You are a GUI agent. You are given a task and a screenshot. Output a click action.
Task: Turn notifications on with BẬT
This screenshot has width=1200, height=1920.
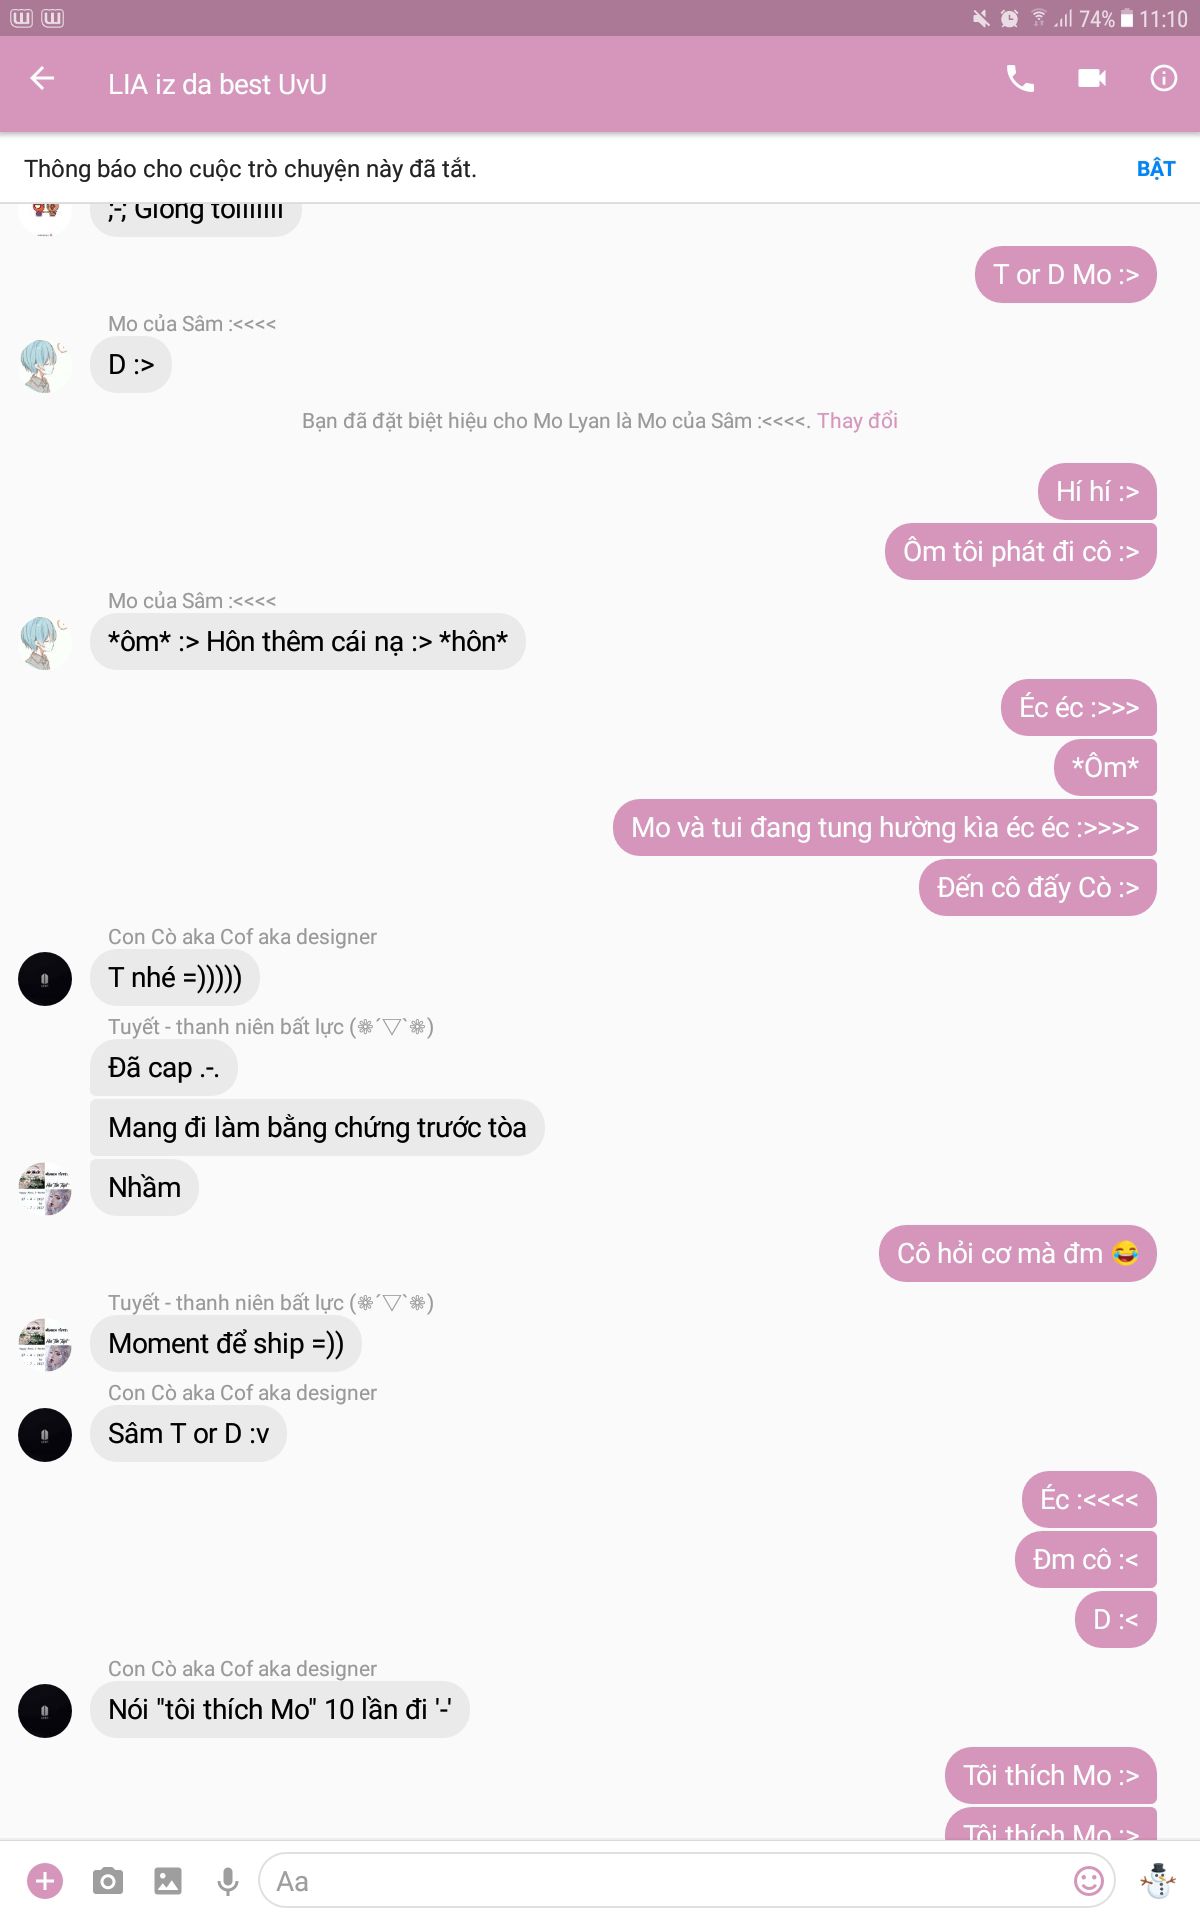click(x=1156, y=169)
